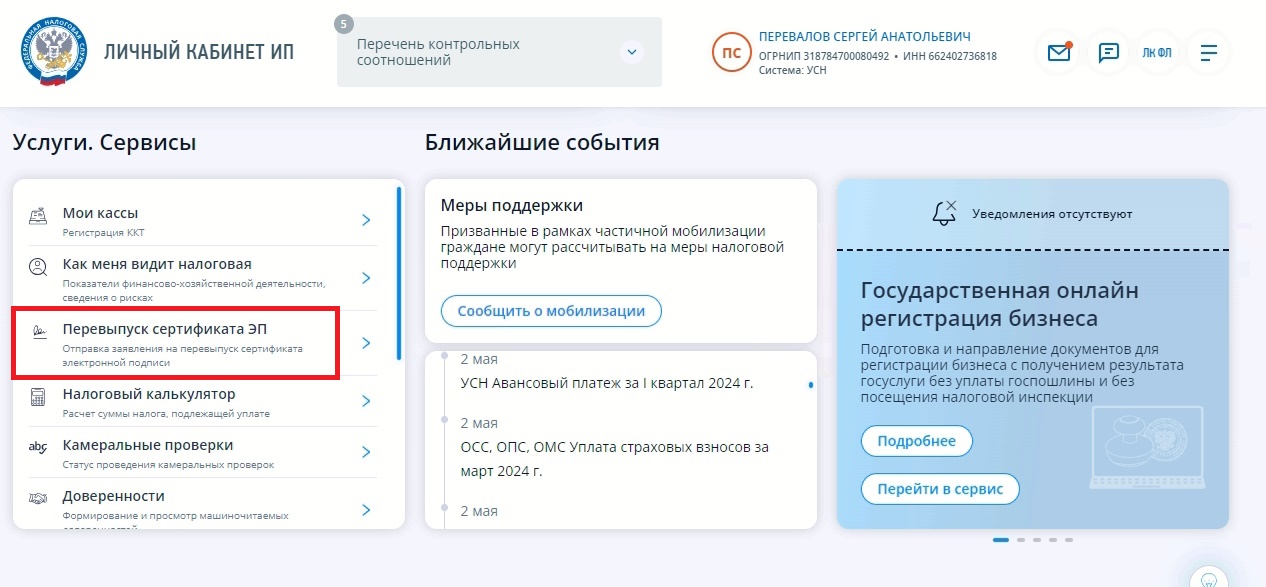Click the muted bell notifications icon
1266x587 pixels.
[x=943, y=212]
